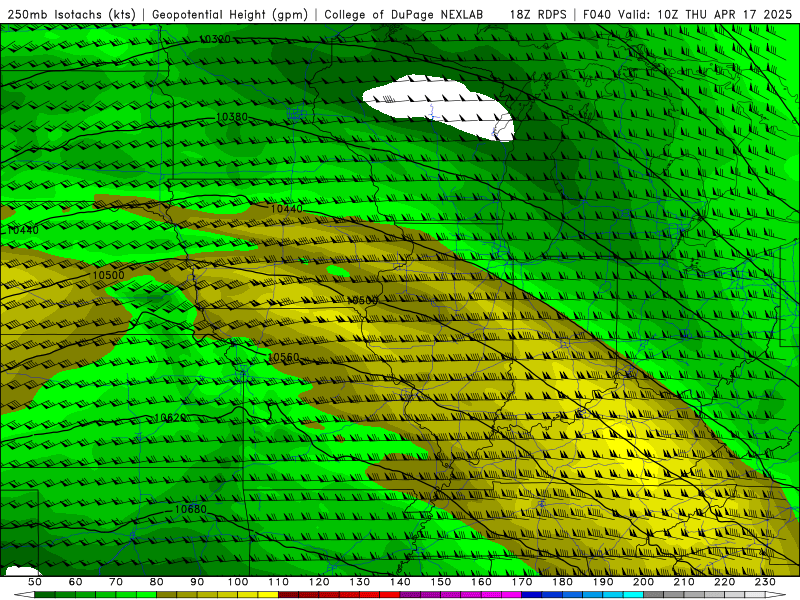The image size is (800, 600).
Task: Click the right arrow cap of the colorbar
Action: (776, 594)
